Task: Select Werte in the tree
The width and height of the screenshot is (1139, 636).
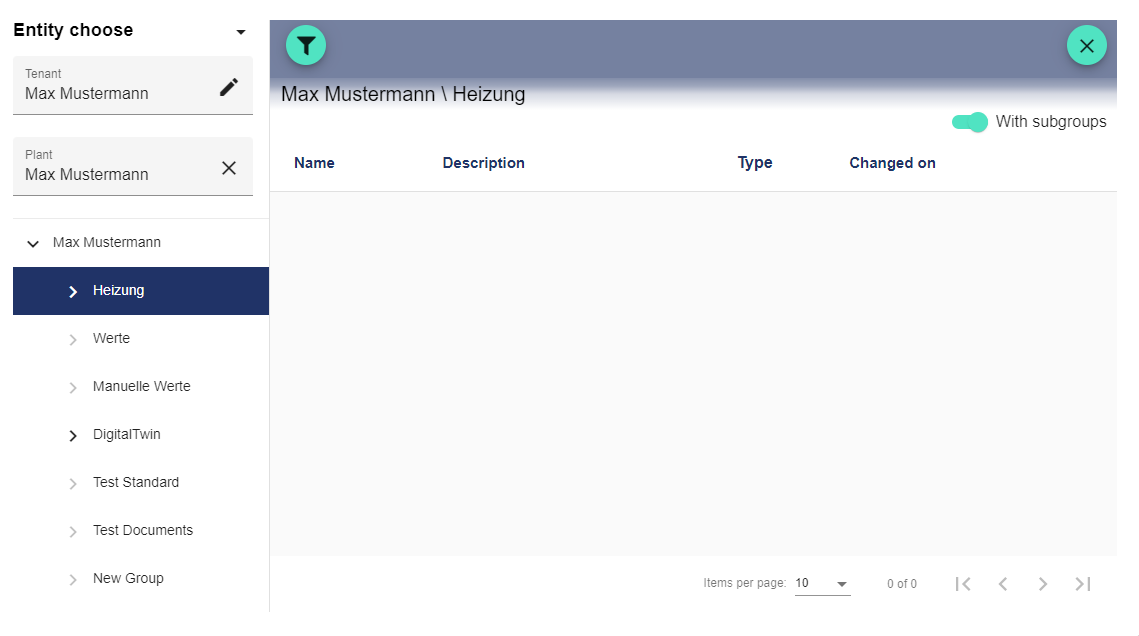Action: (111, 339)
